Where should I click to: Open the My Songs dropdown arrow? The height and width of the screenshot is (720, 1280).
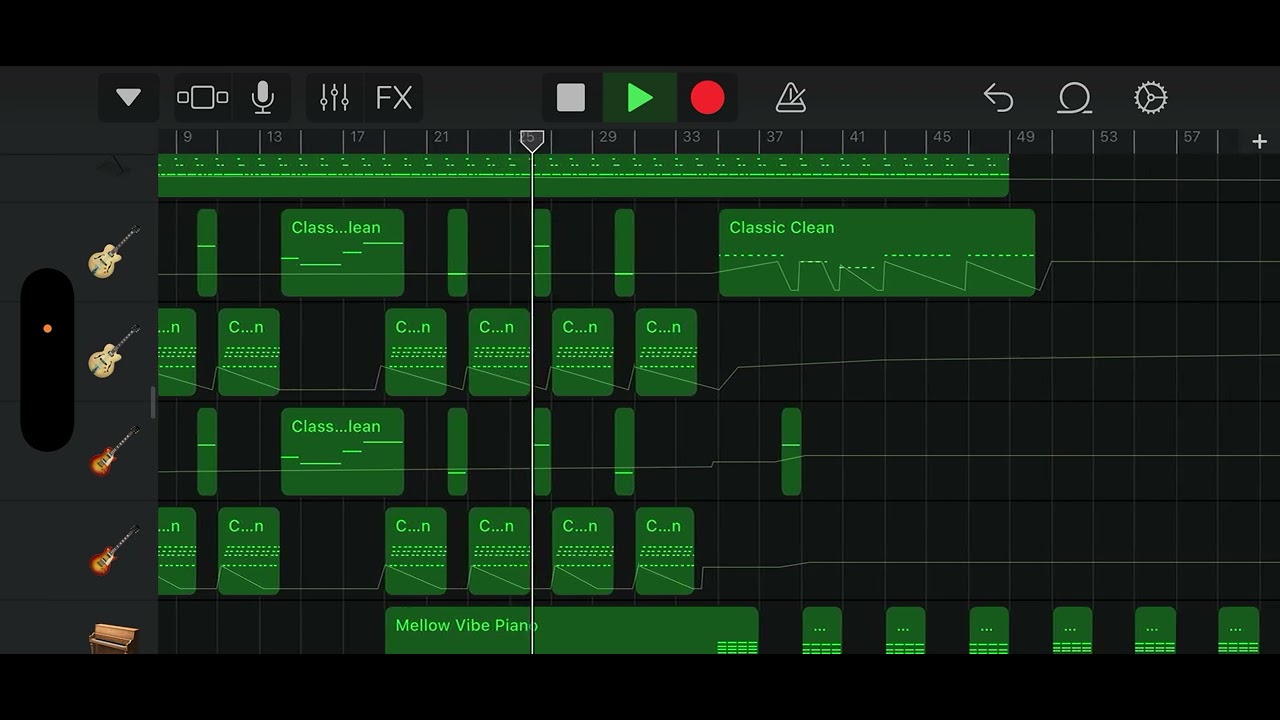128,98
